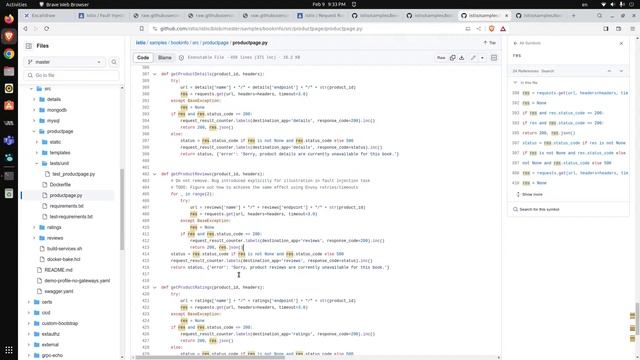
Task: Toggle the symbols panel icon
Action: pos(494,58)
